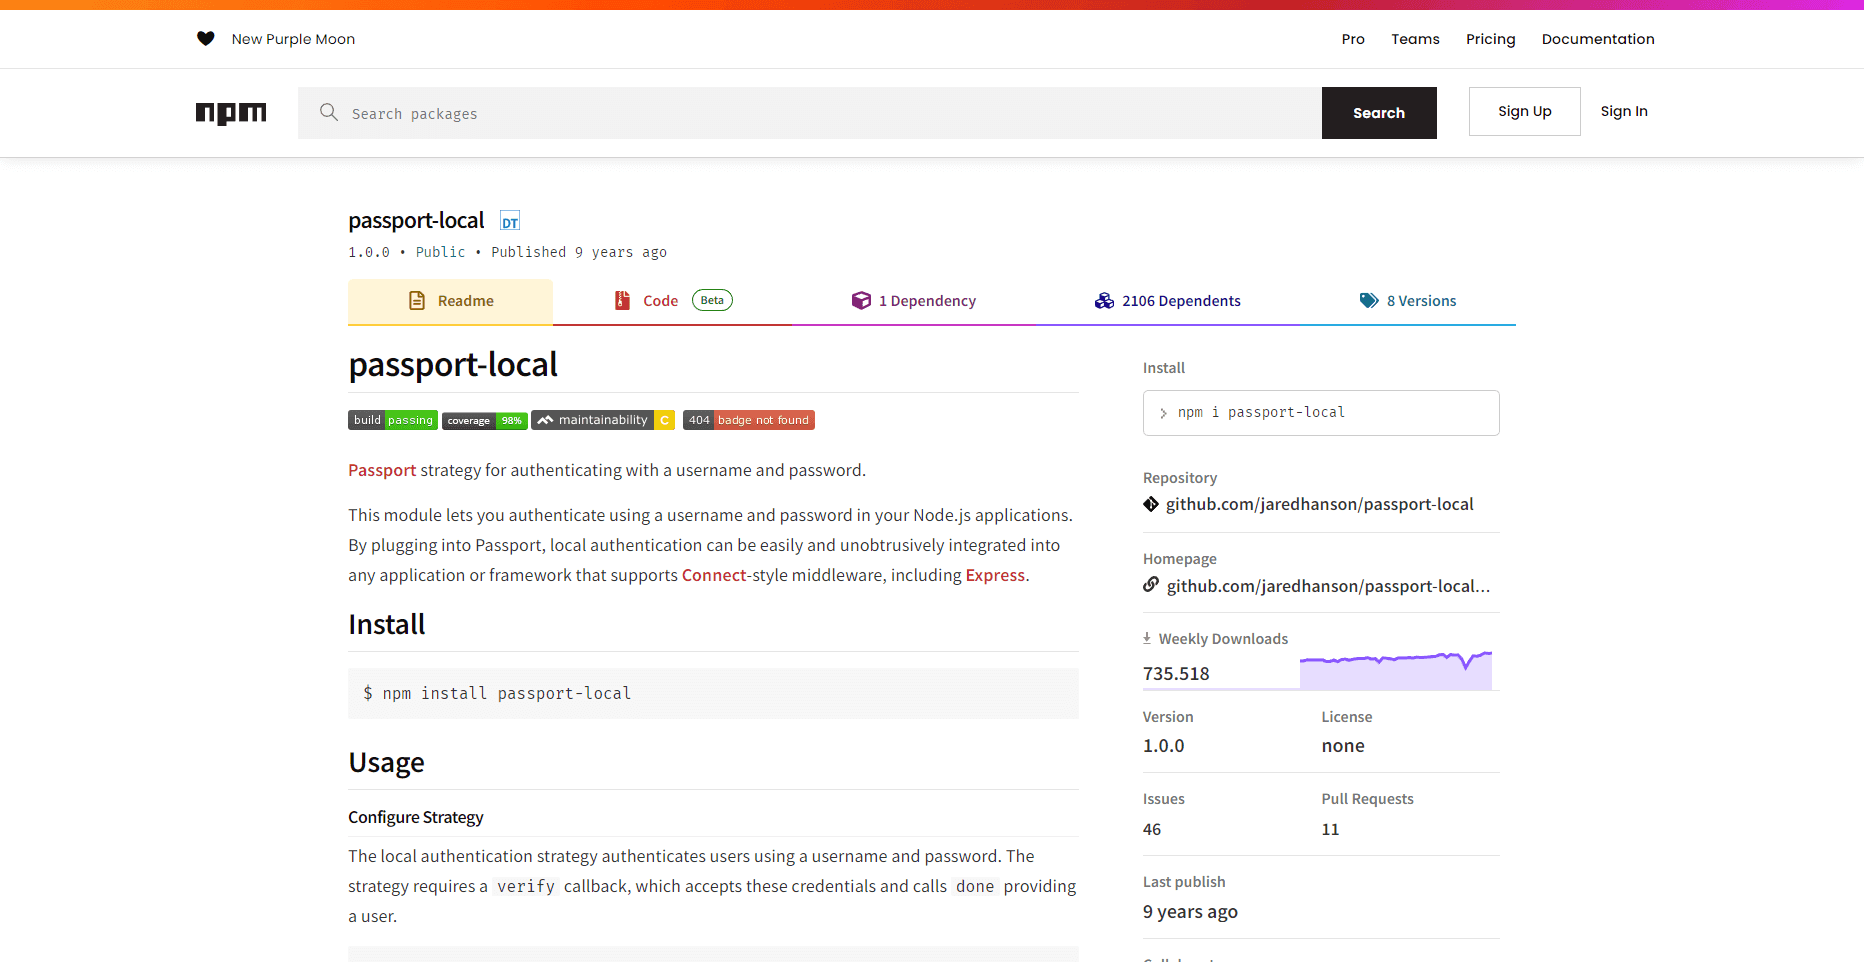Viewport: 1864px width, 962px height.
Task: Click the search magnifier icon
Action: pos(329,112)
